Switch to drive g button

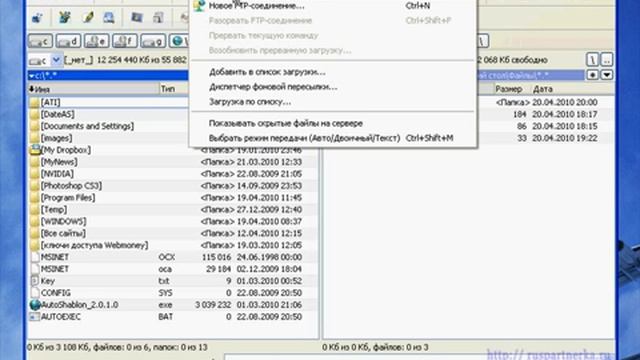(153, 41)
